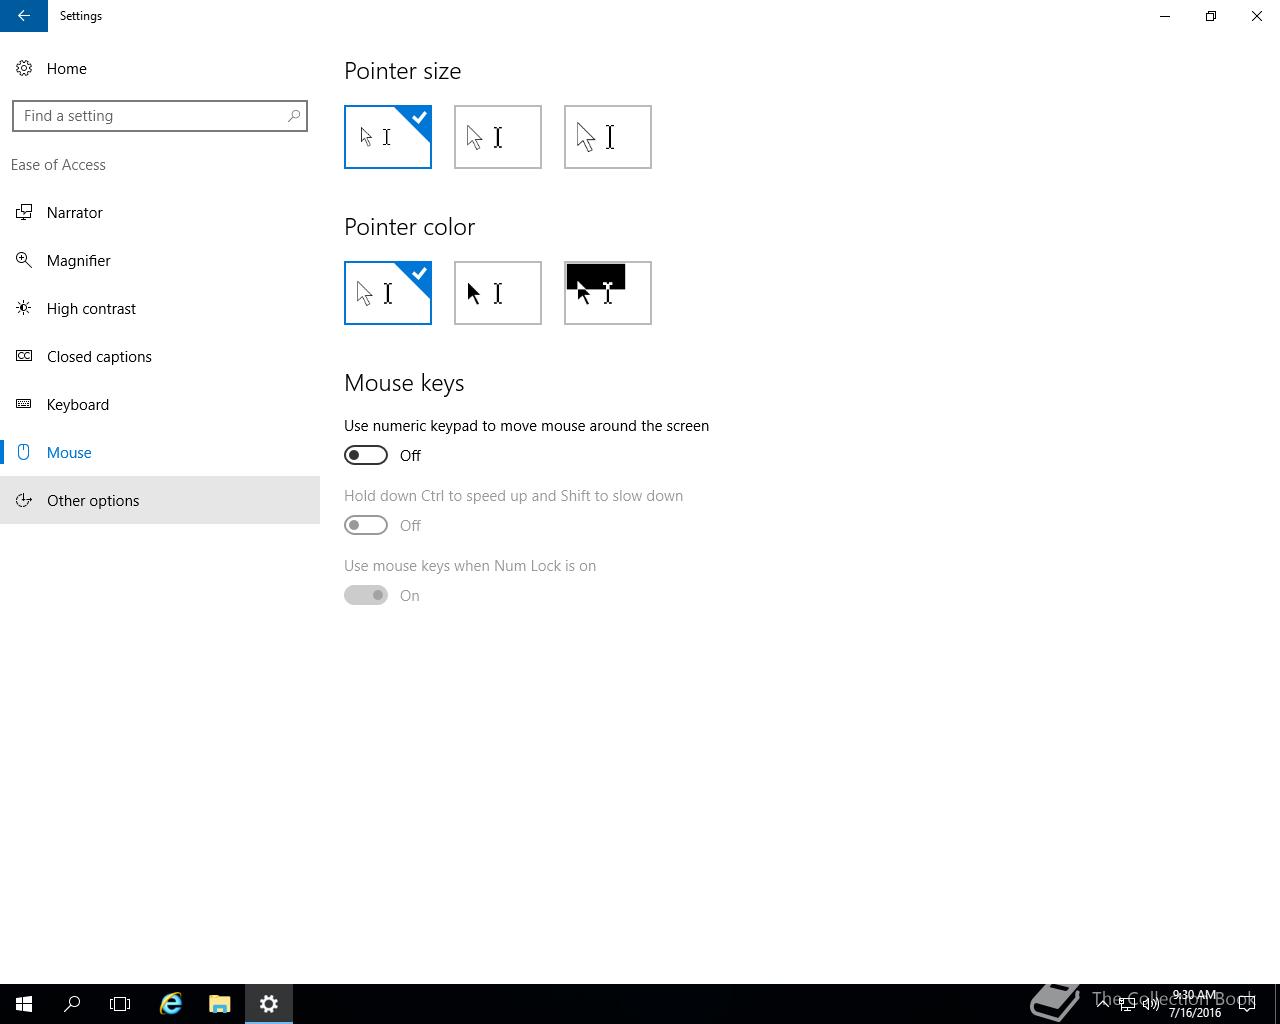
Task: Open High contrast settings
Action: pyautogui.click(x=160, y=308)
